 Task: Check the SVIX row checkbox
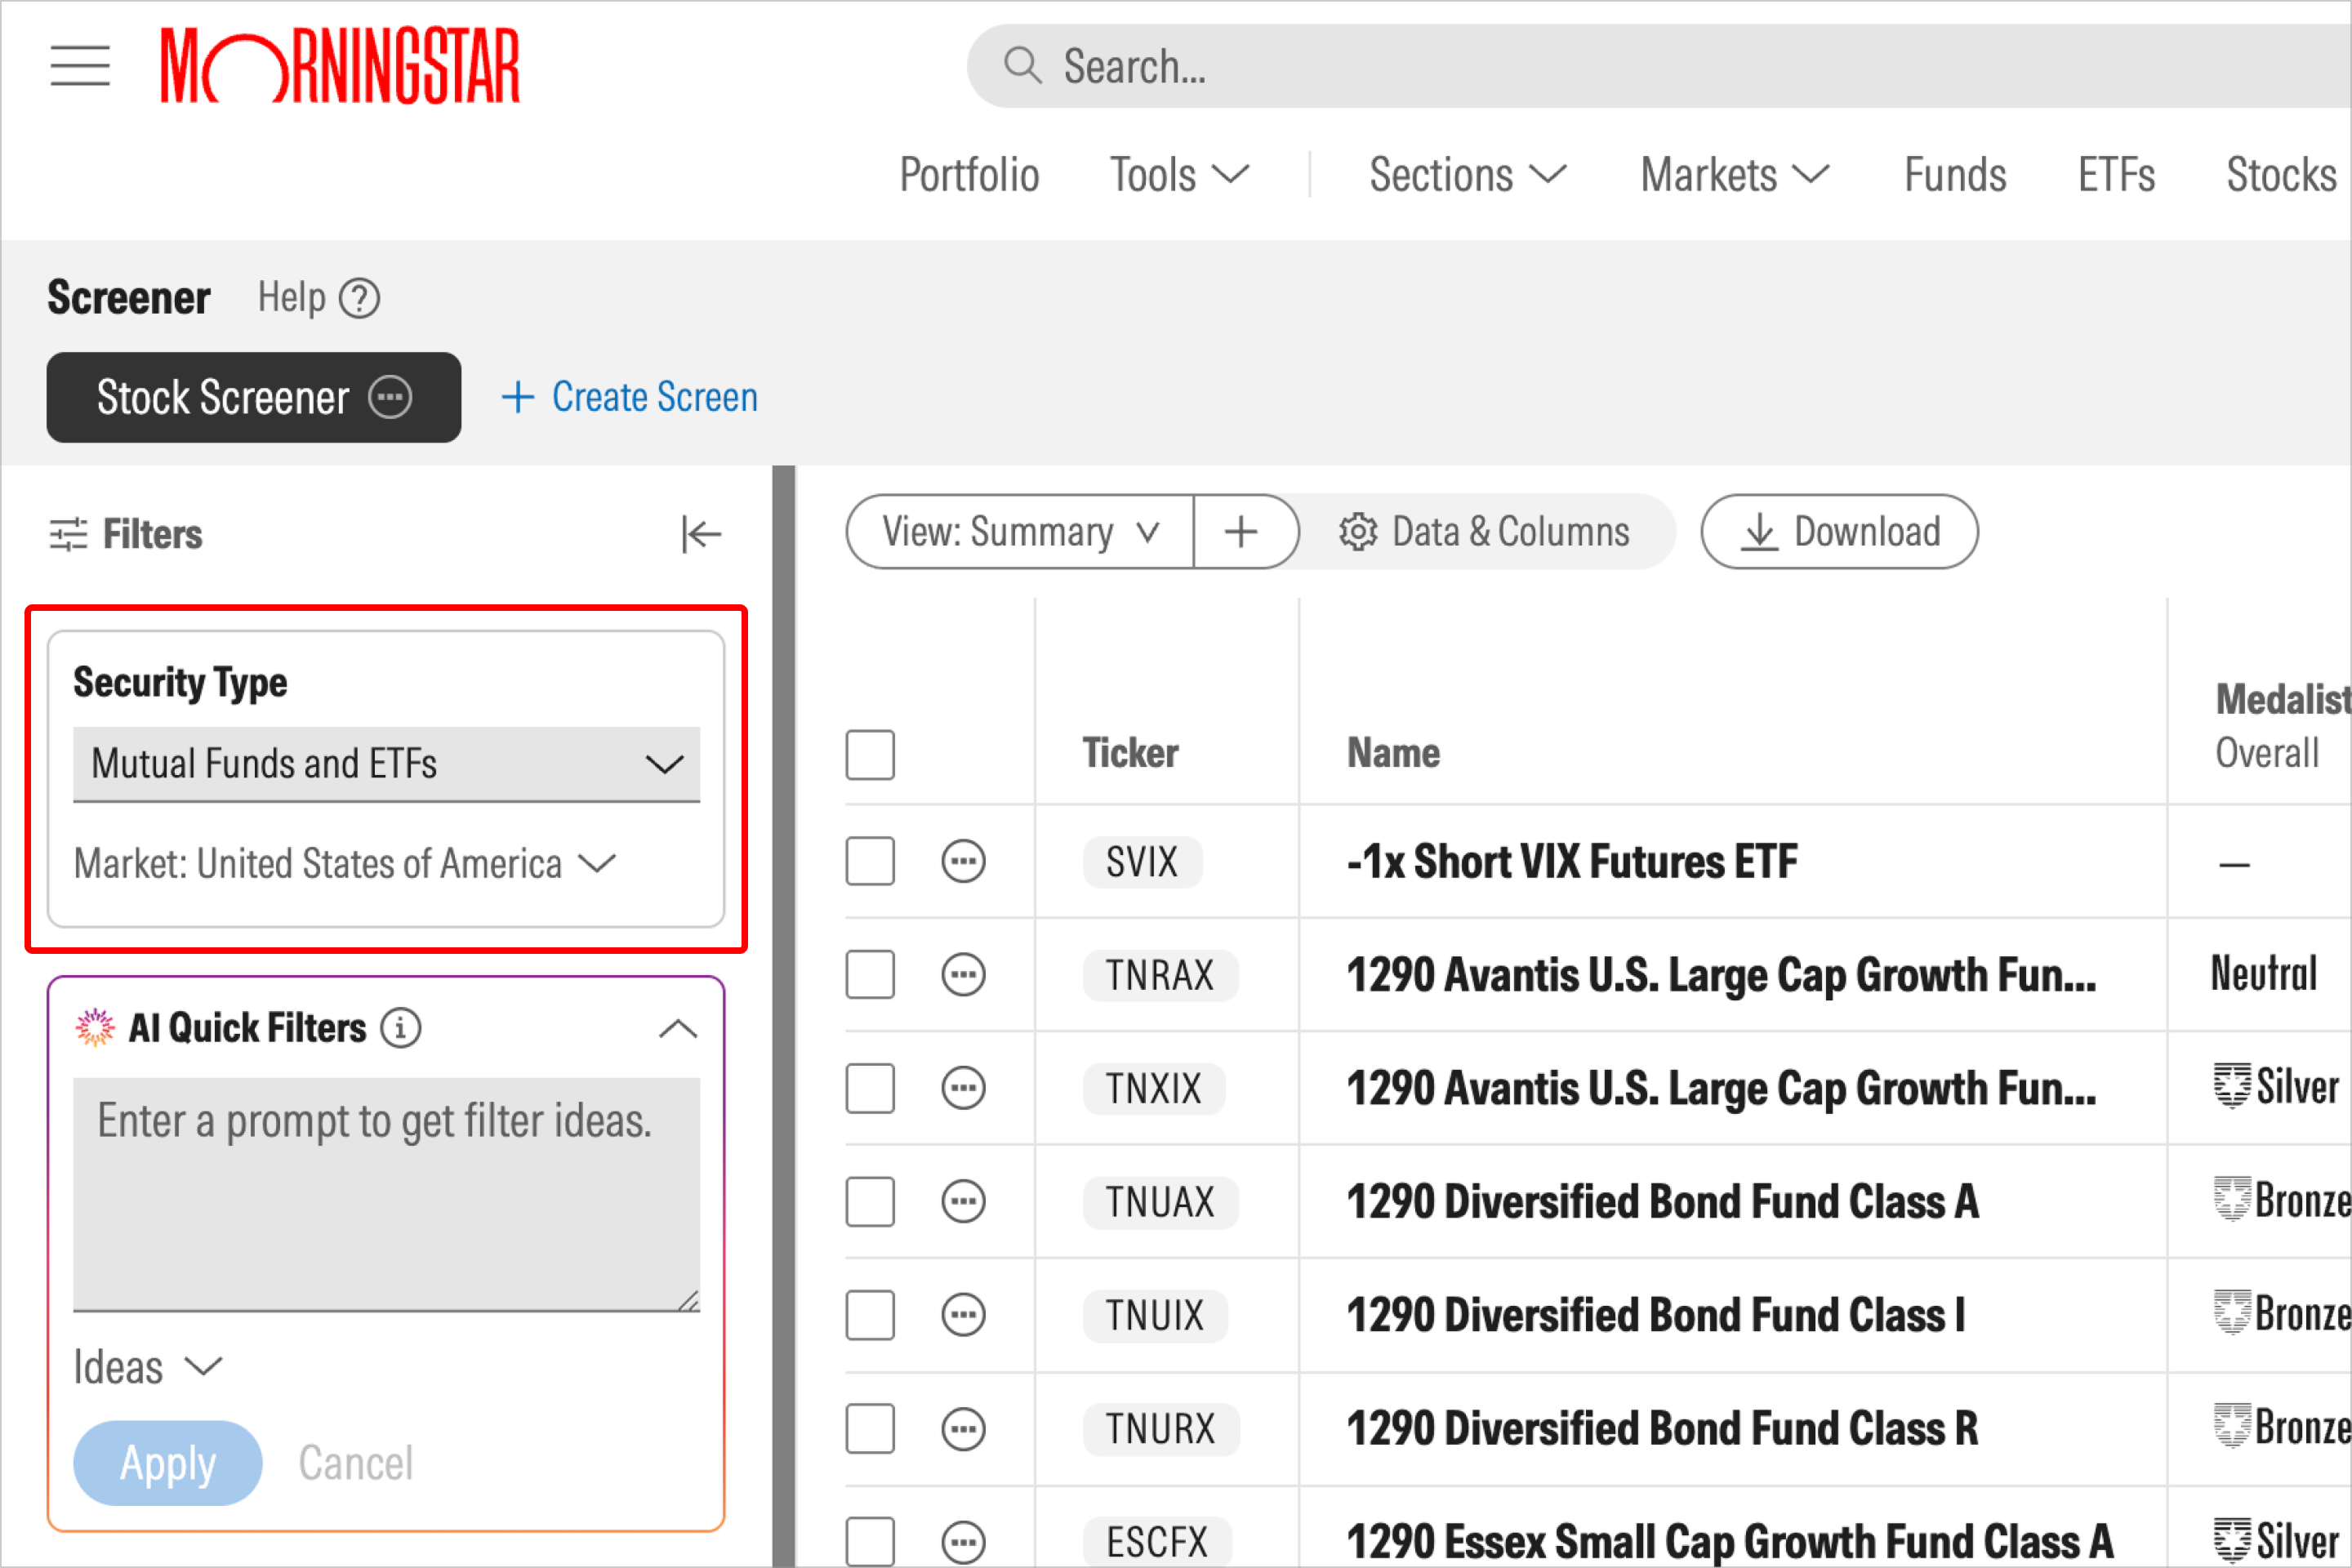(870, 861)
